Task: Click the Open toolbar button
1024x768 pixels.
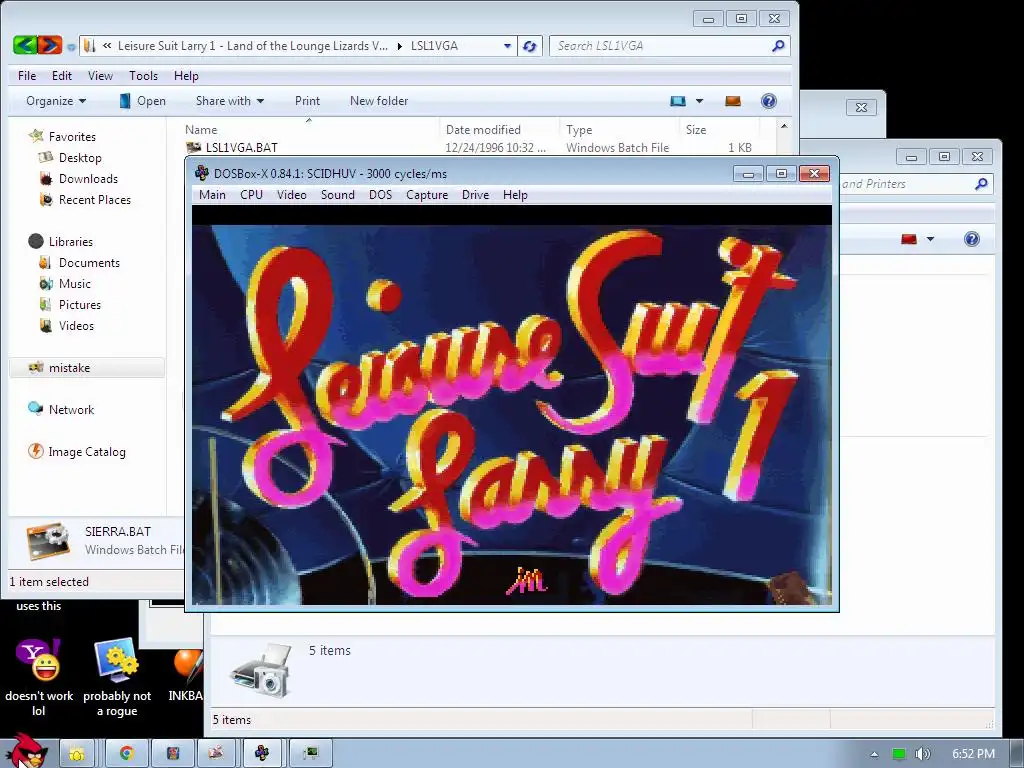Action: 142,101
